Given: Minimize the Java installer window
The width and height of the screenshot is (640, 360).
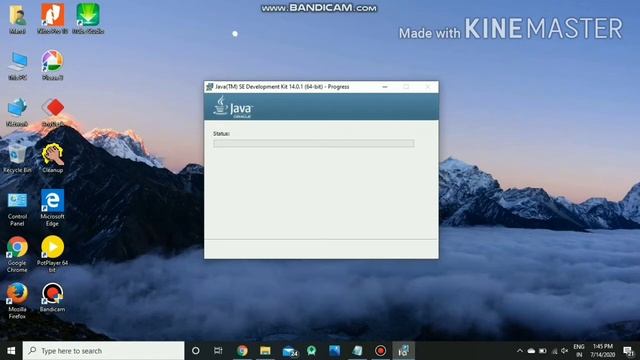Looking at the screenshot, I should click(384, 87).
